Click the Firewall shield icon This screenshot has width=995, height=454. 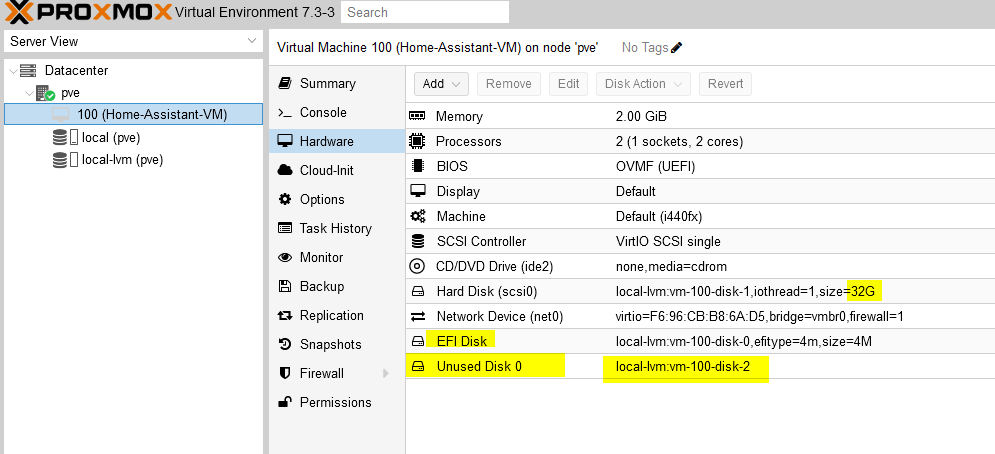click(285, 373)
